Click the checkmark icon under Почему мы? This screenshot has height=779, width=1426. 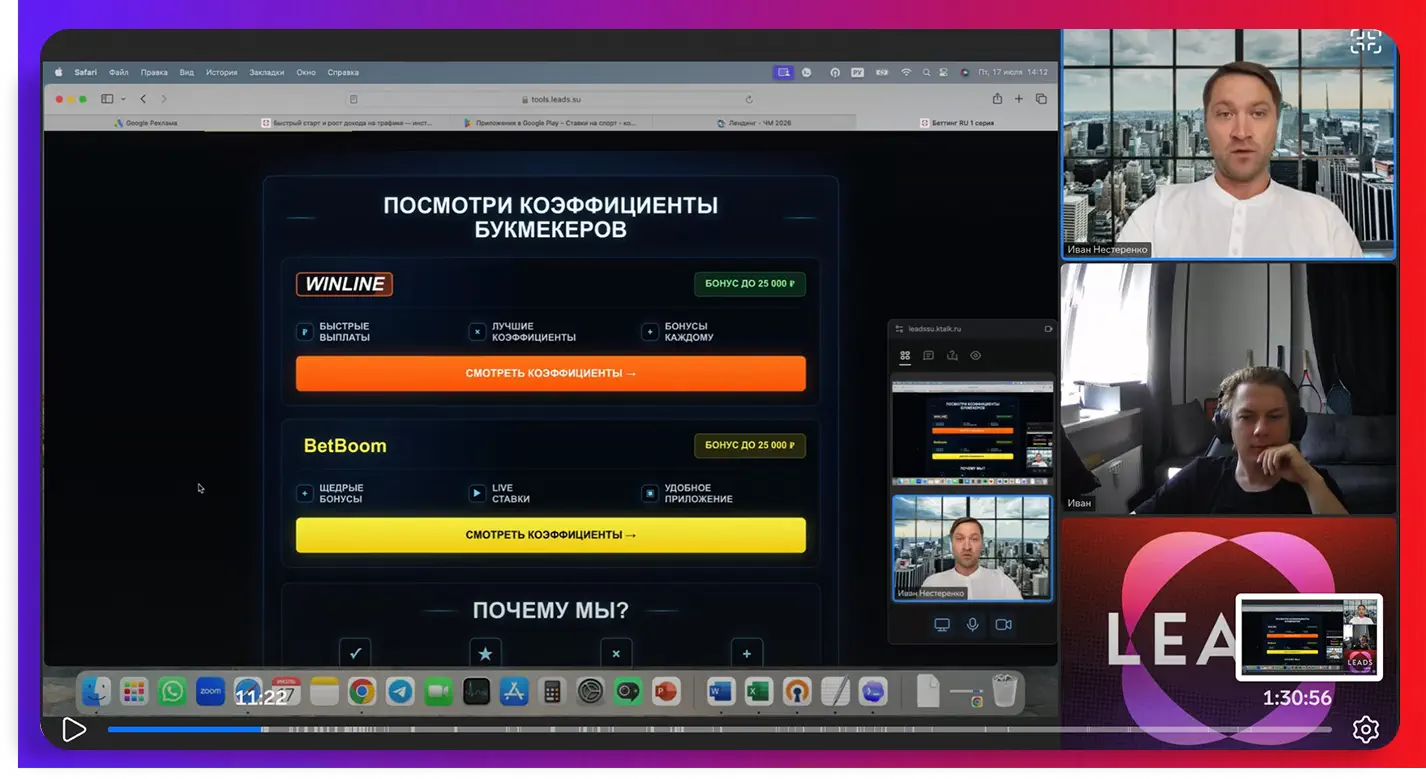(x=355, y=653)
